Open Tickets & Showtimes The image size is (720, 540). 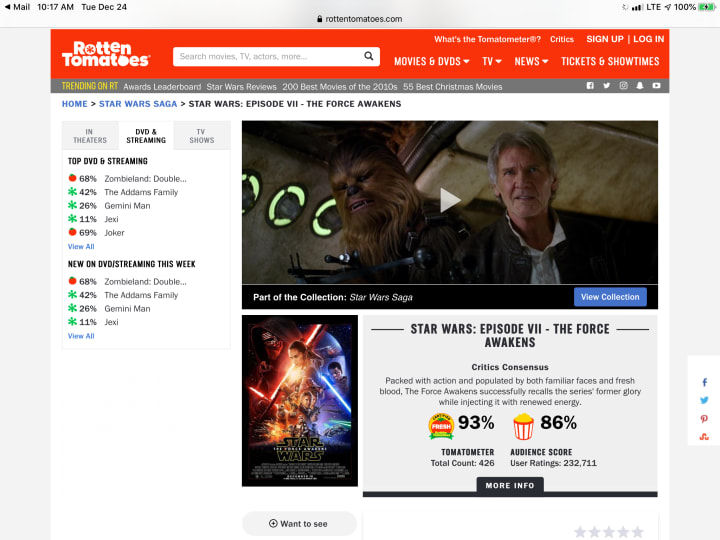coord(610,61)
